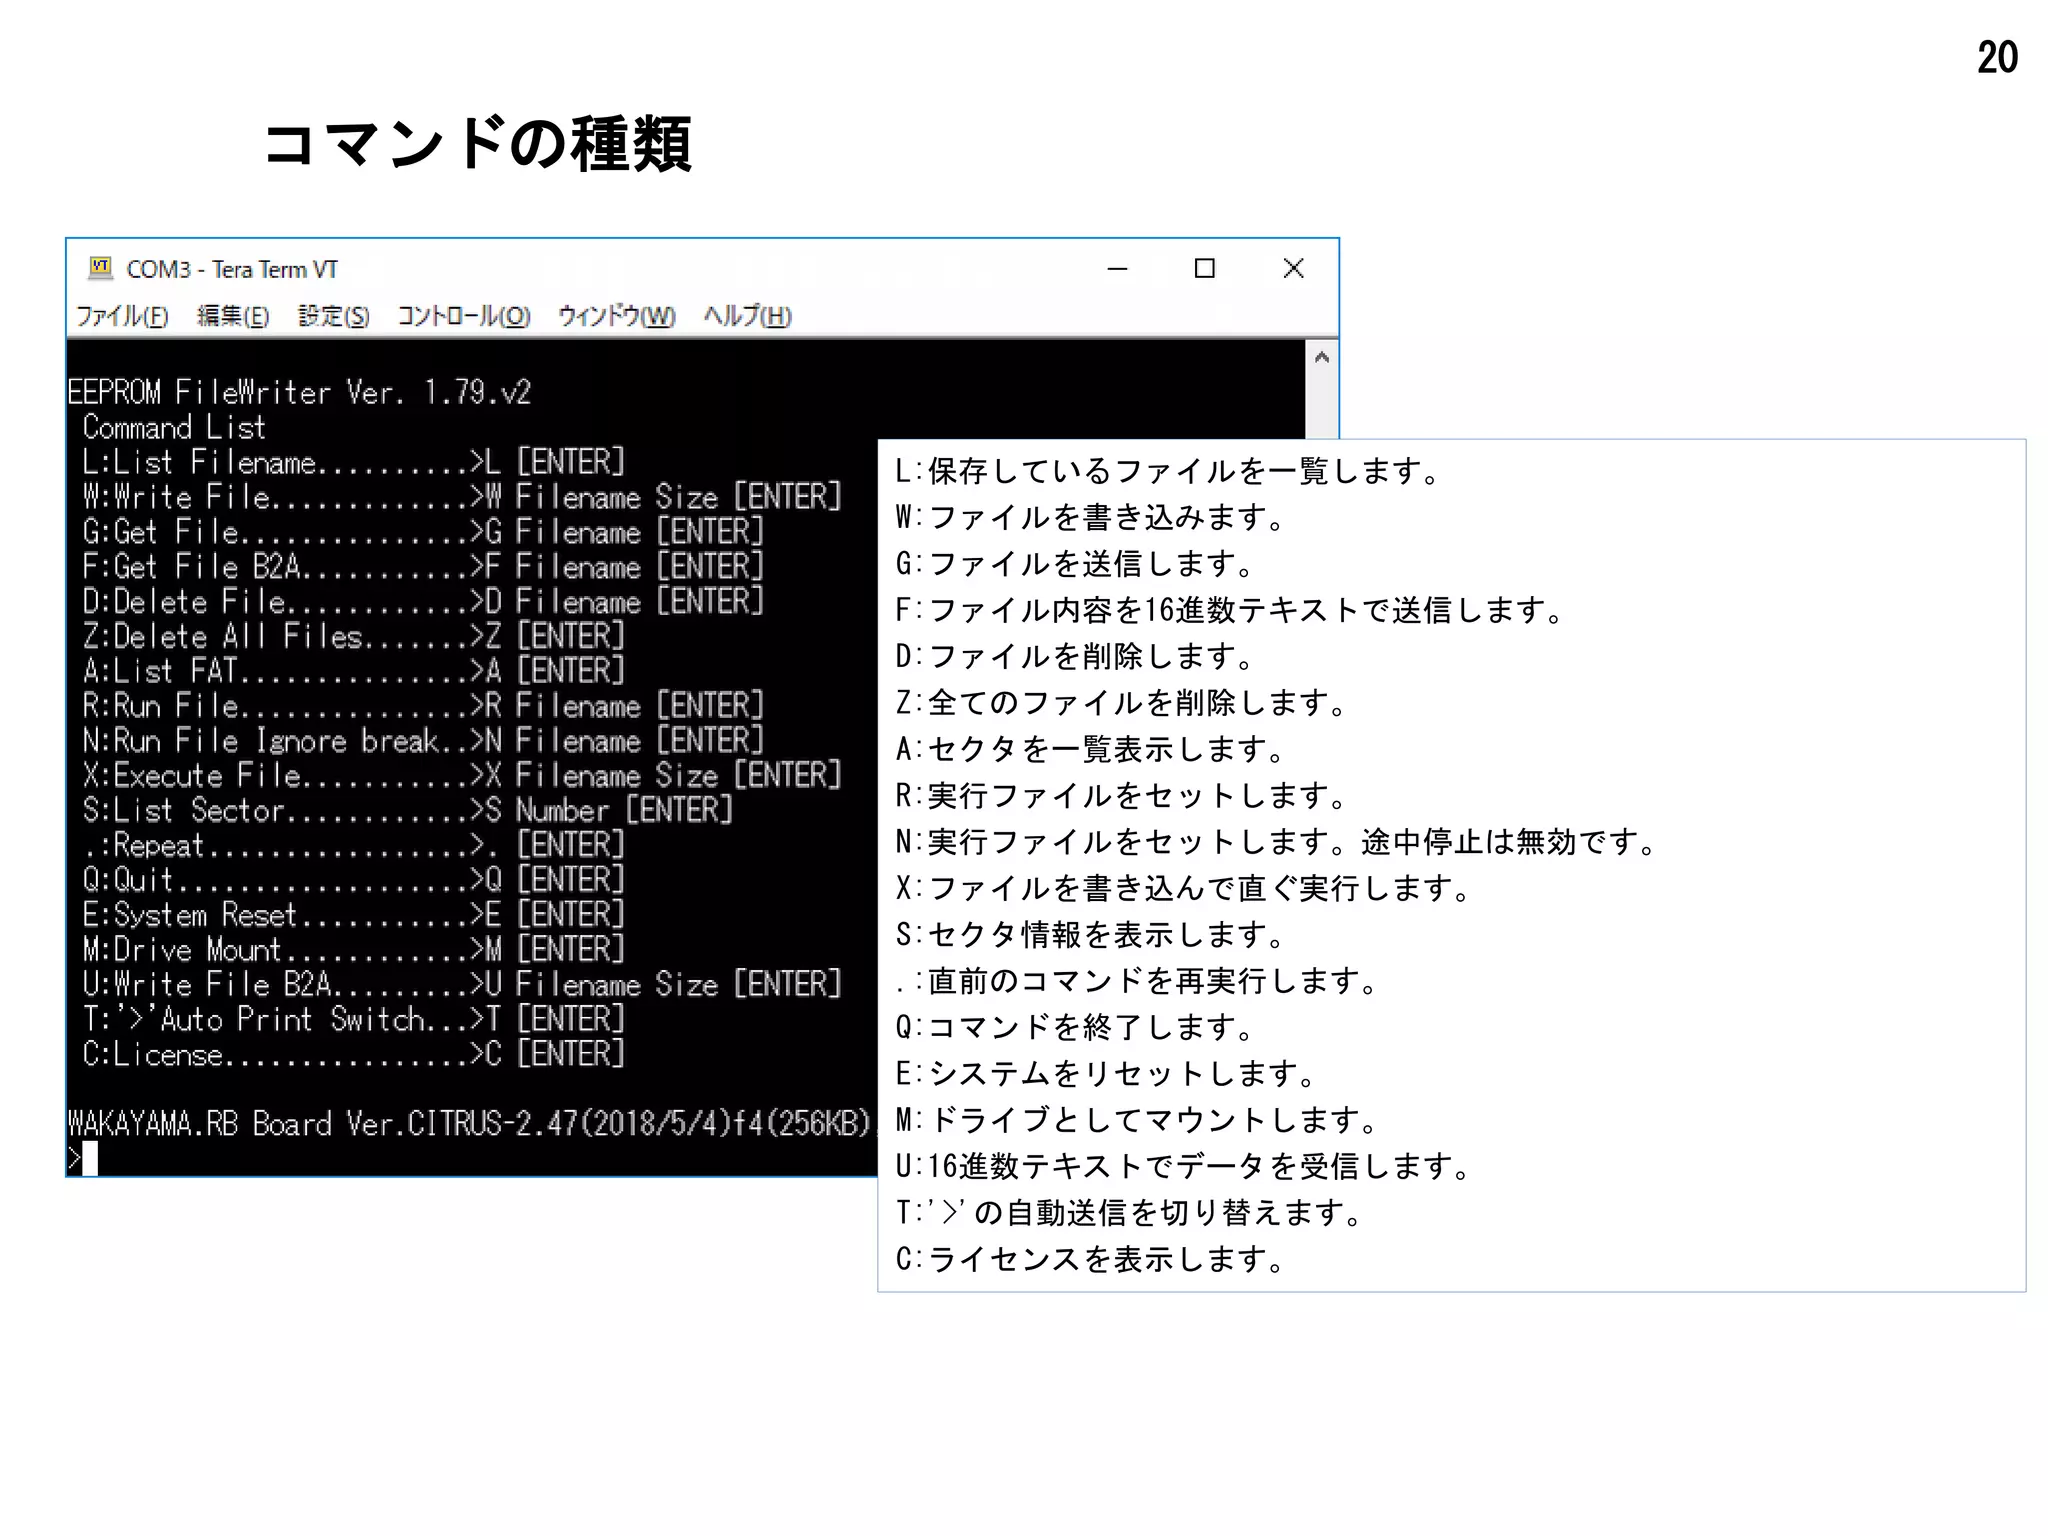Select the 'Z:Delete All Files' command line
2048x1536 pixels.
tap(354, 636)
